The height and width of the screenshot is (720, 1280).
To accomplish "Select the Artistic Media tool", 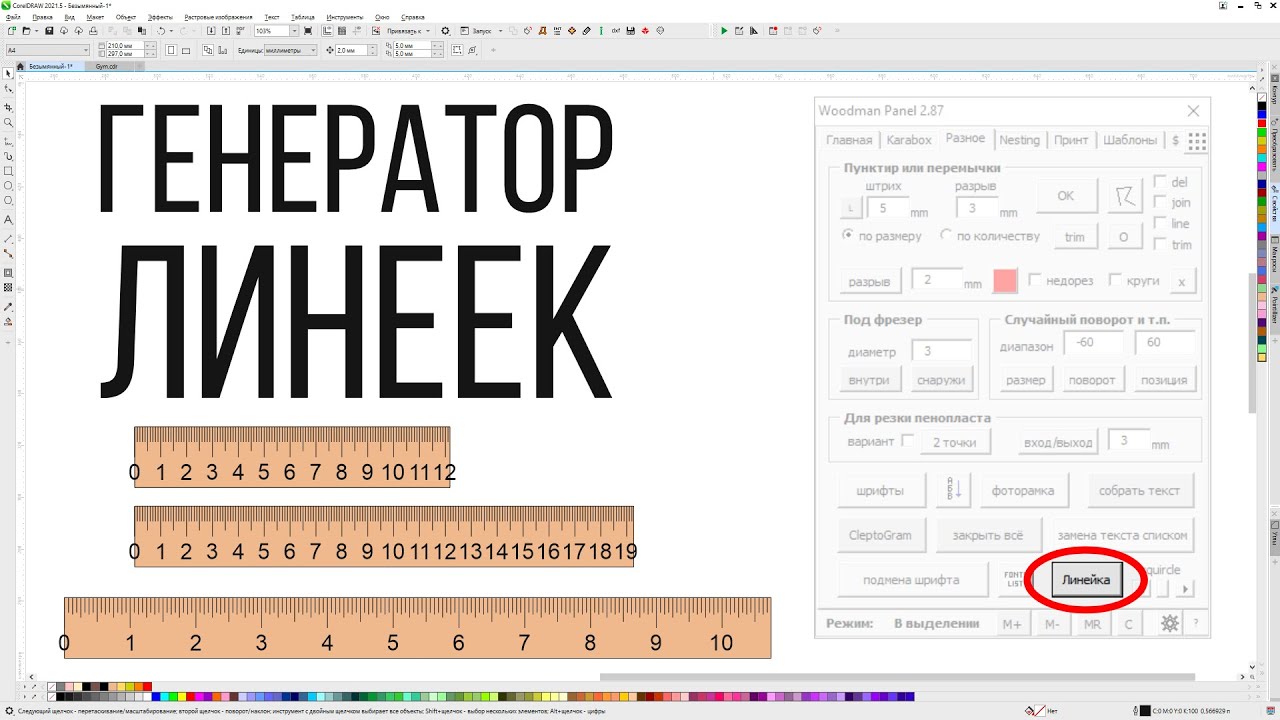I will tap(8, 156).
